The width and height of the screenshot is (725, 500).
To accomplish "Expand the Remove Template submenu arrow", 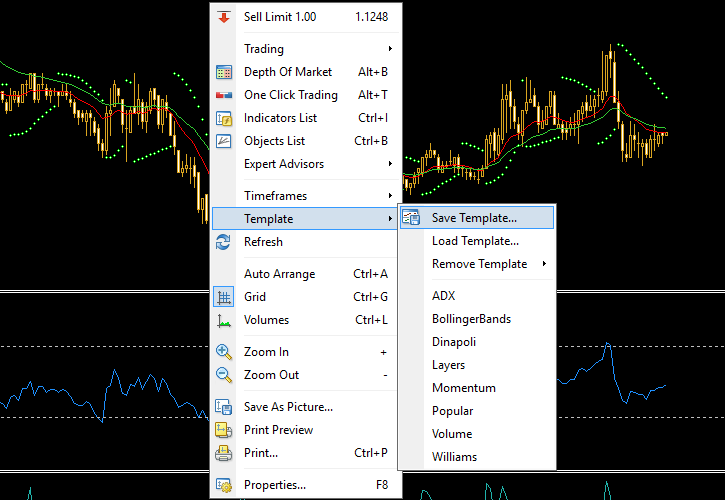I will click(x=545, y=264).
